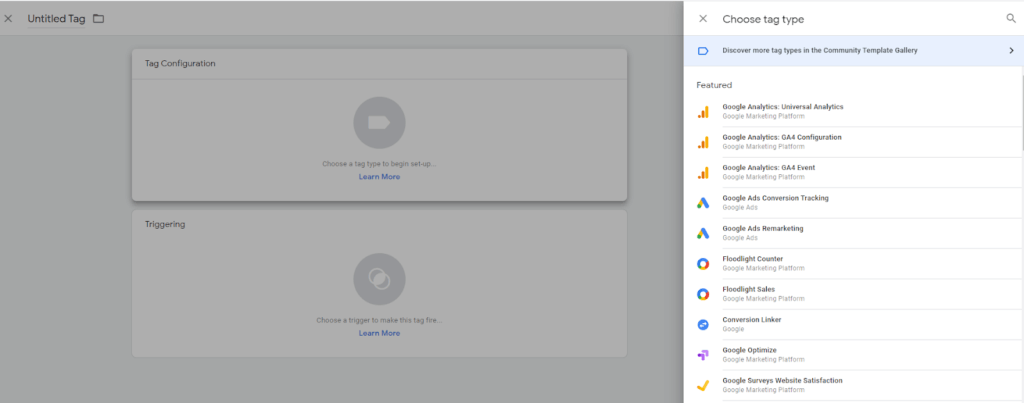Open Discover more tag types banner
Viewport: 1024px width, 403px height.
point(819,50)
